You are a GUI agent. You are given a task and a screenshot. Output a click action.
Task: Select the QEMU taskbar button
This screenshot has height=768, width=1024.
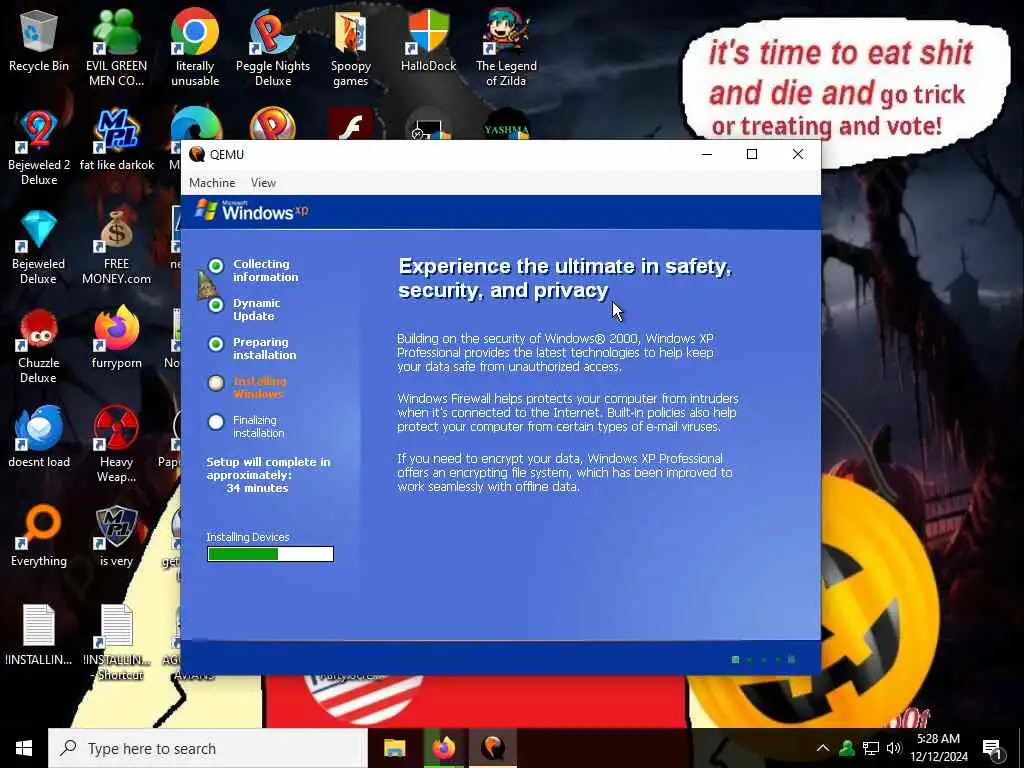click(x=493, y=748)
